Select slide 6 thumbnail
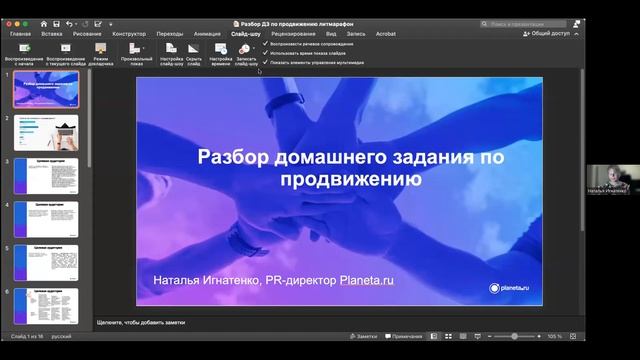640x360 pixels. coord(46,306)
